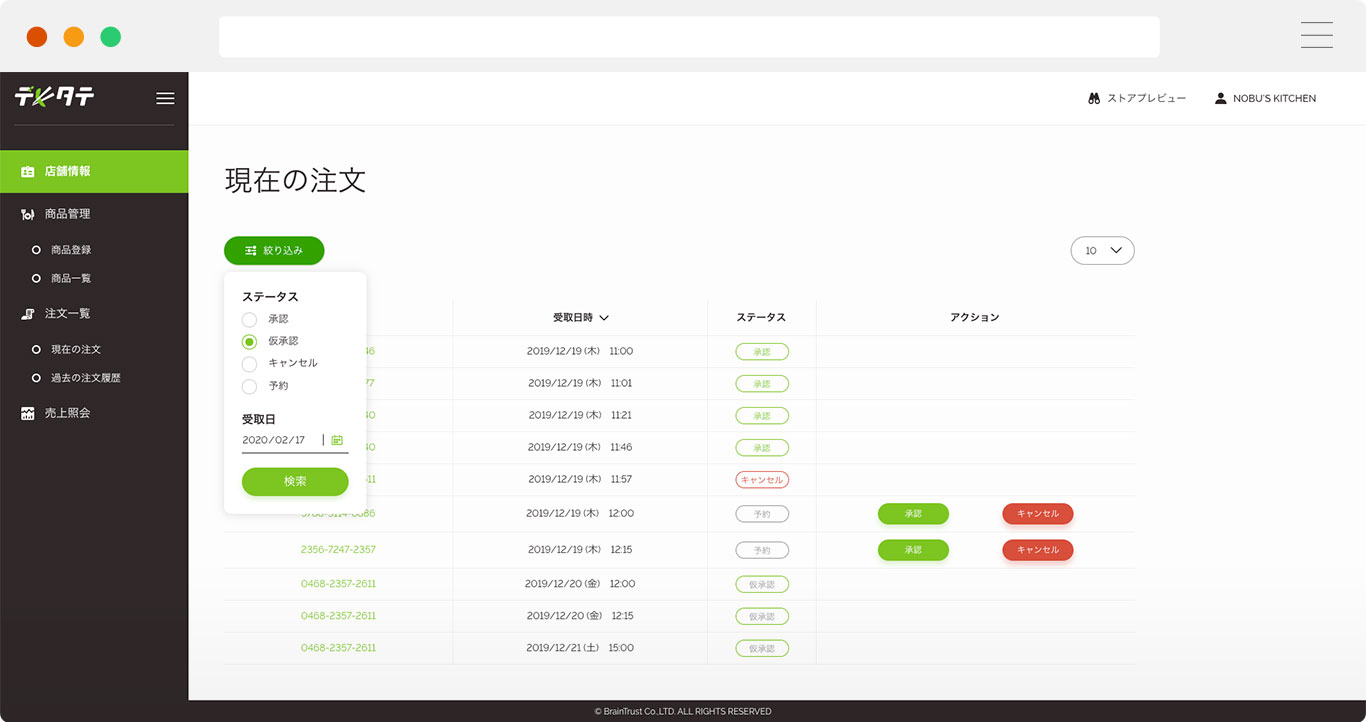This screenshot has width=1366, height=722.
Task: Open the rows-per-page dropdown showing 10
Action: click(1102, 251)
